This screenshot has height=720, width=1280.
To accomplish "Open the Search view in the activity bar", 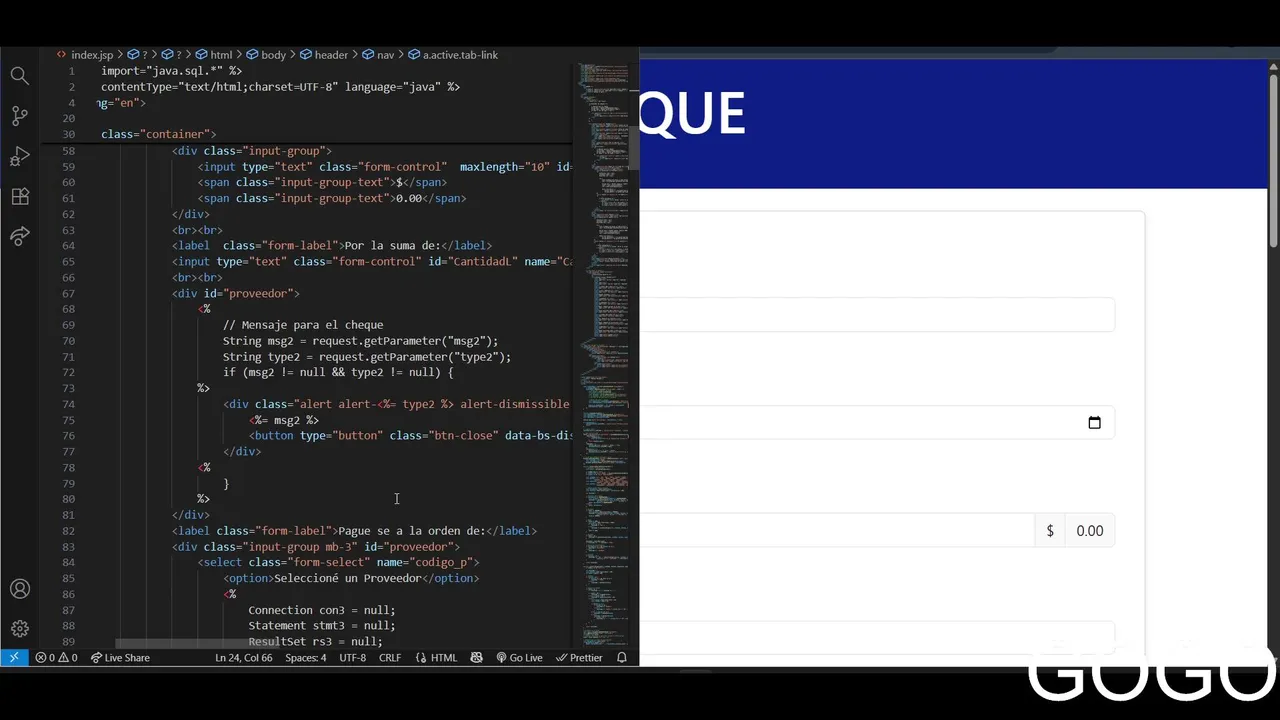I will [x=20, y=76].
